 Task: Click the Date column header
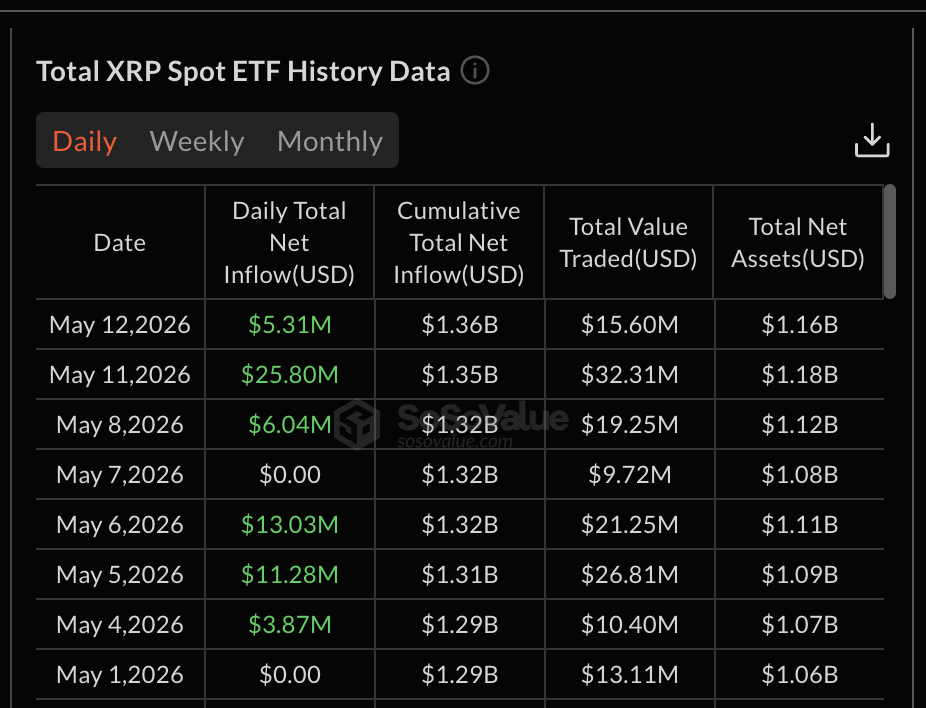pos(120,243)
